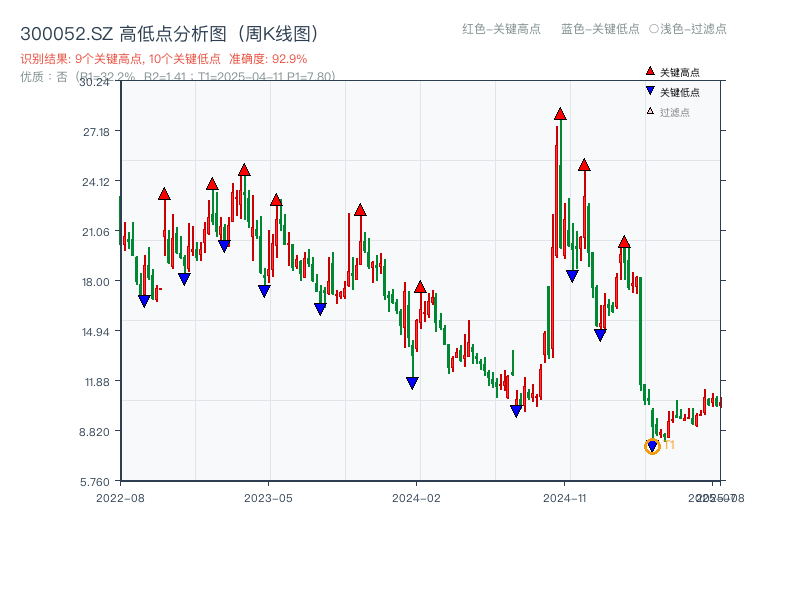The height and width of the screenshot is (600, 800).
Task: Select the red key-high triangle after the 2023-05 label
Action: [x=359, y=210]
